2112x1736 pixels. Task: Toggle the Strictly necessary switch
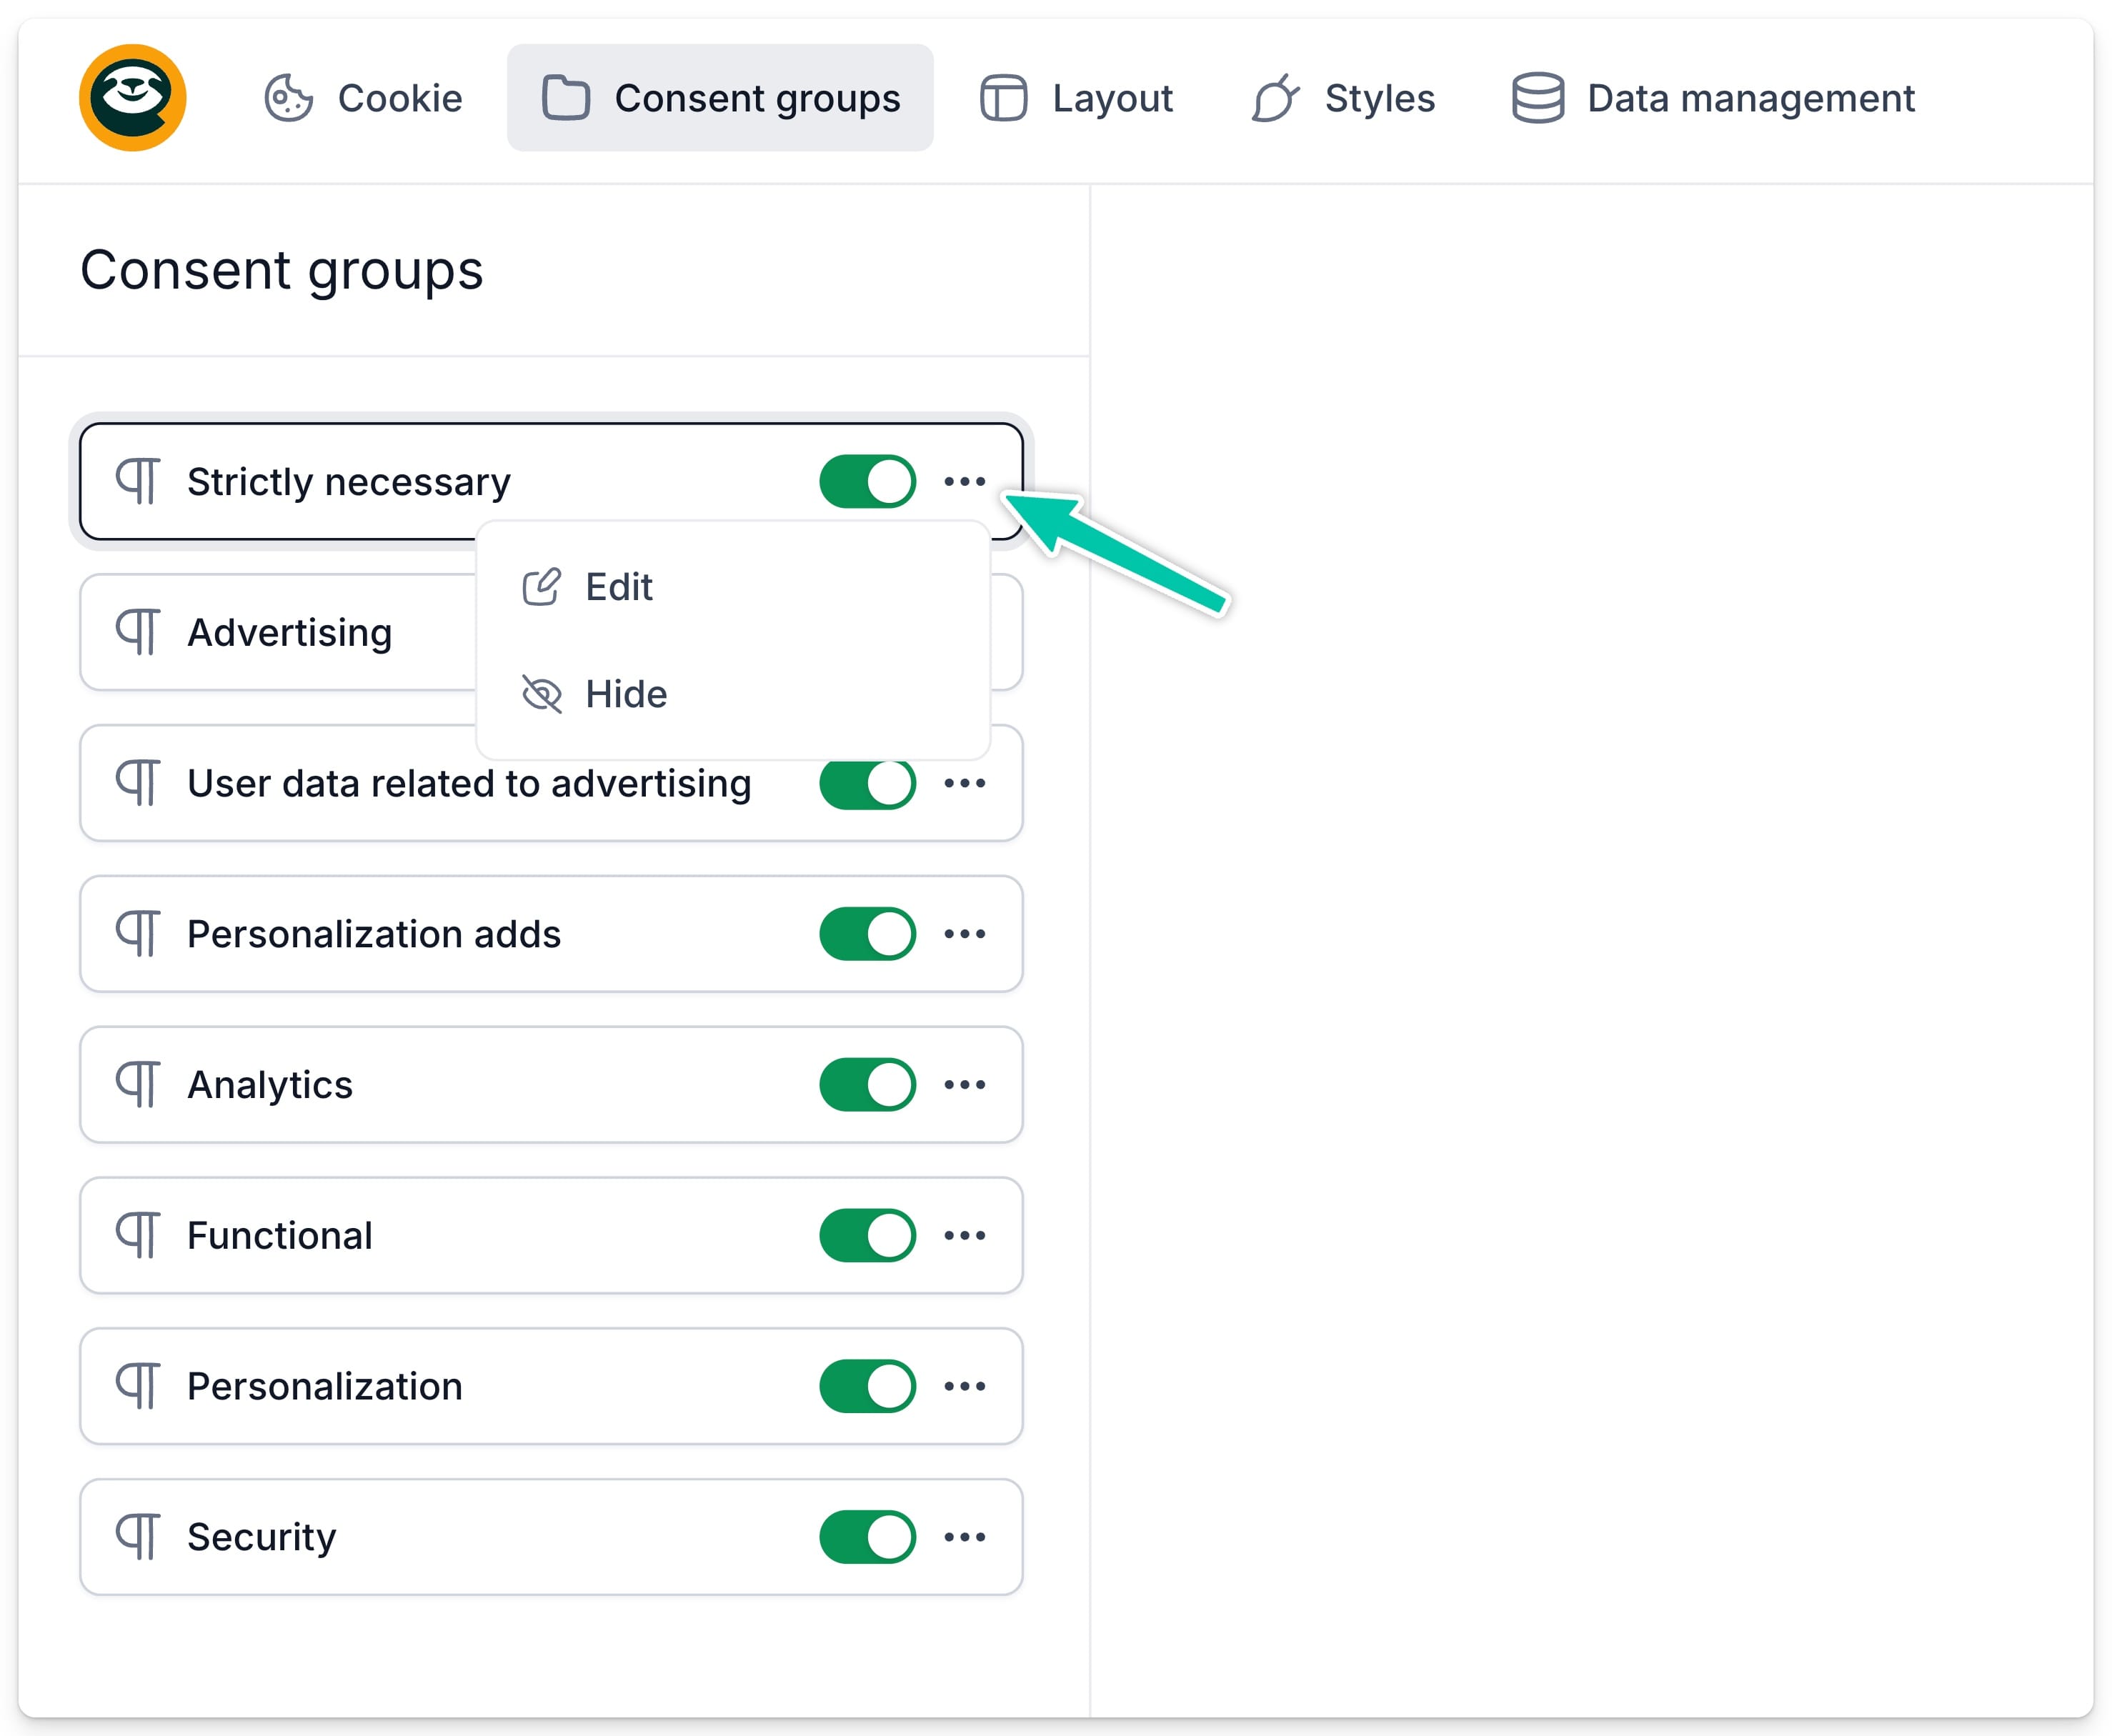tap(868, 482)
